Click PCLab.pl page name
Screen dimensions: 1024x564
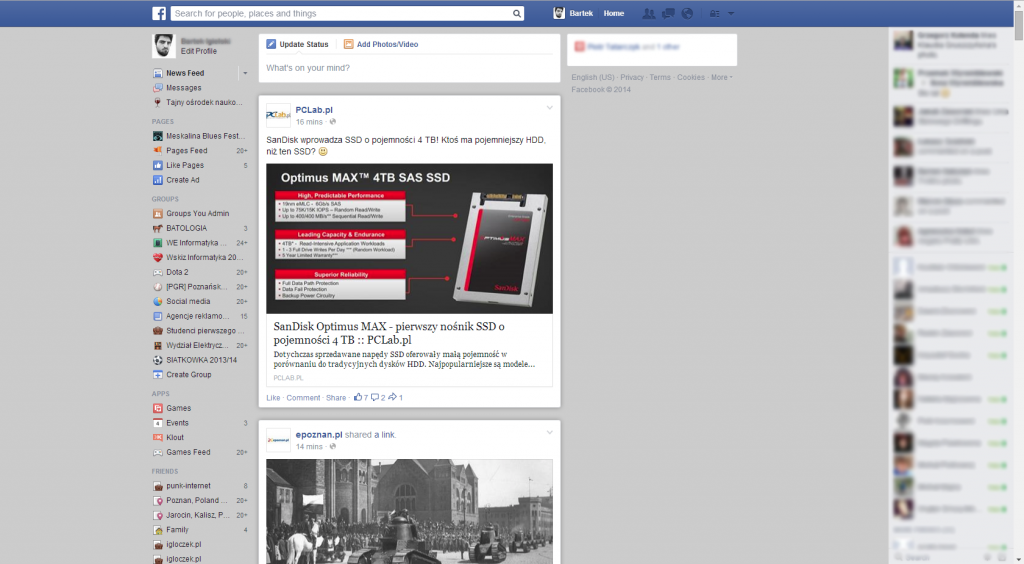(314, 110)
